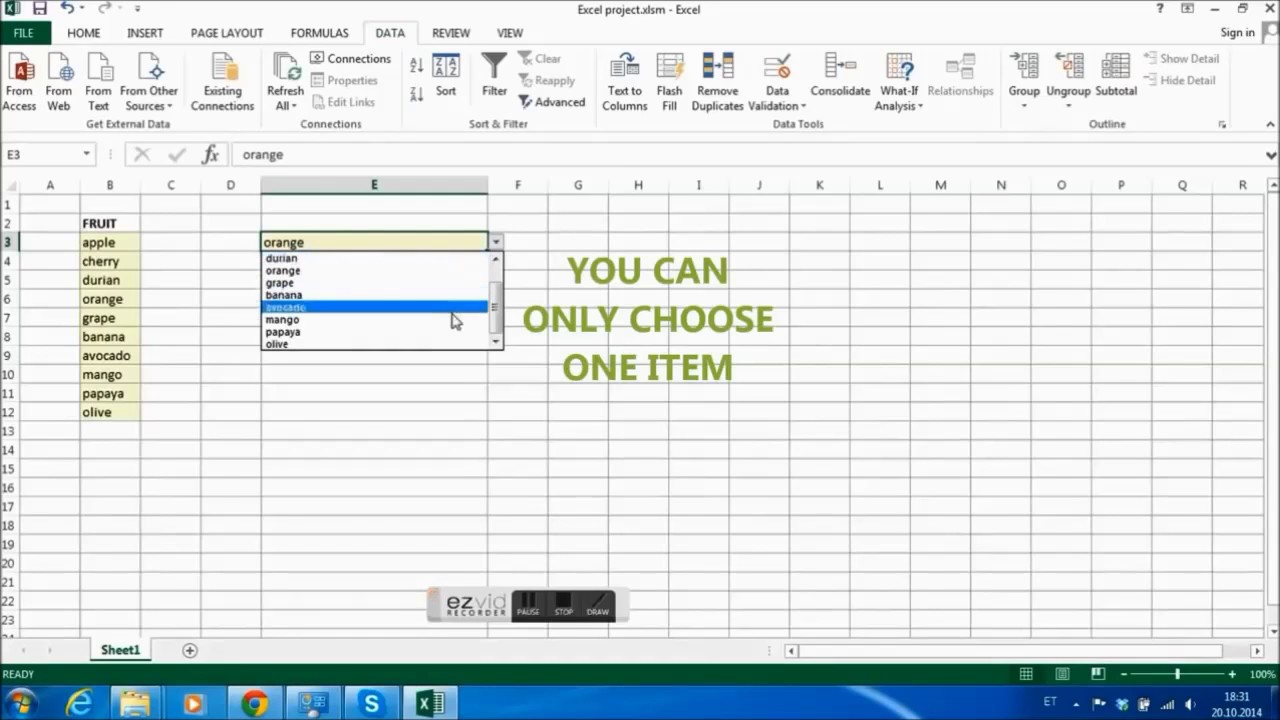Open the Excel Help question mark
This screenshot has height=720, width=1280.
pyautogui.click(x=1160, y=8)
